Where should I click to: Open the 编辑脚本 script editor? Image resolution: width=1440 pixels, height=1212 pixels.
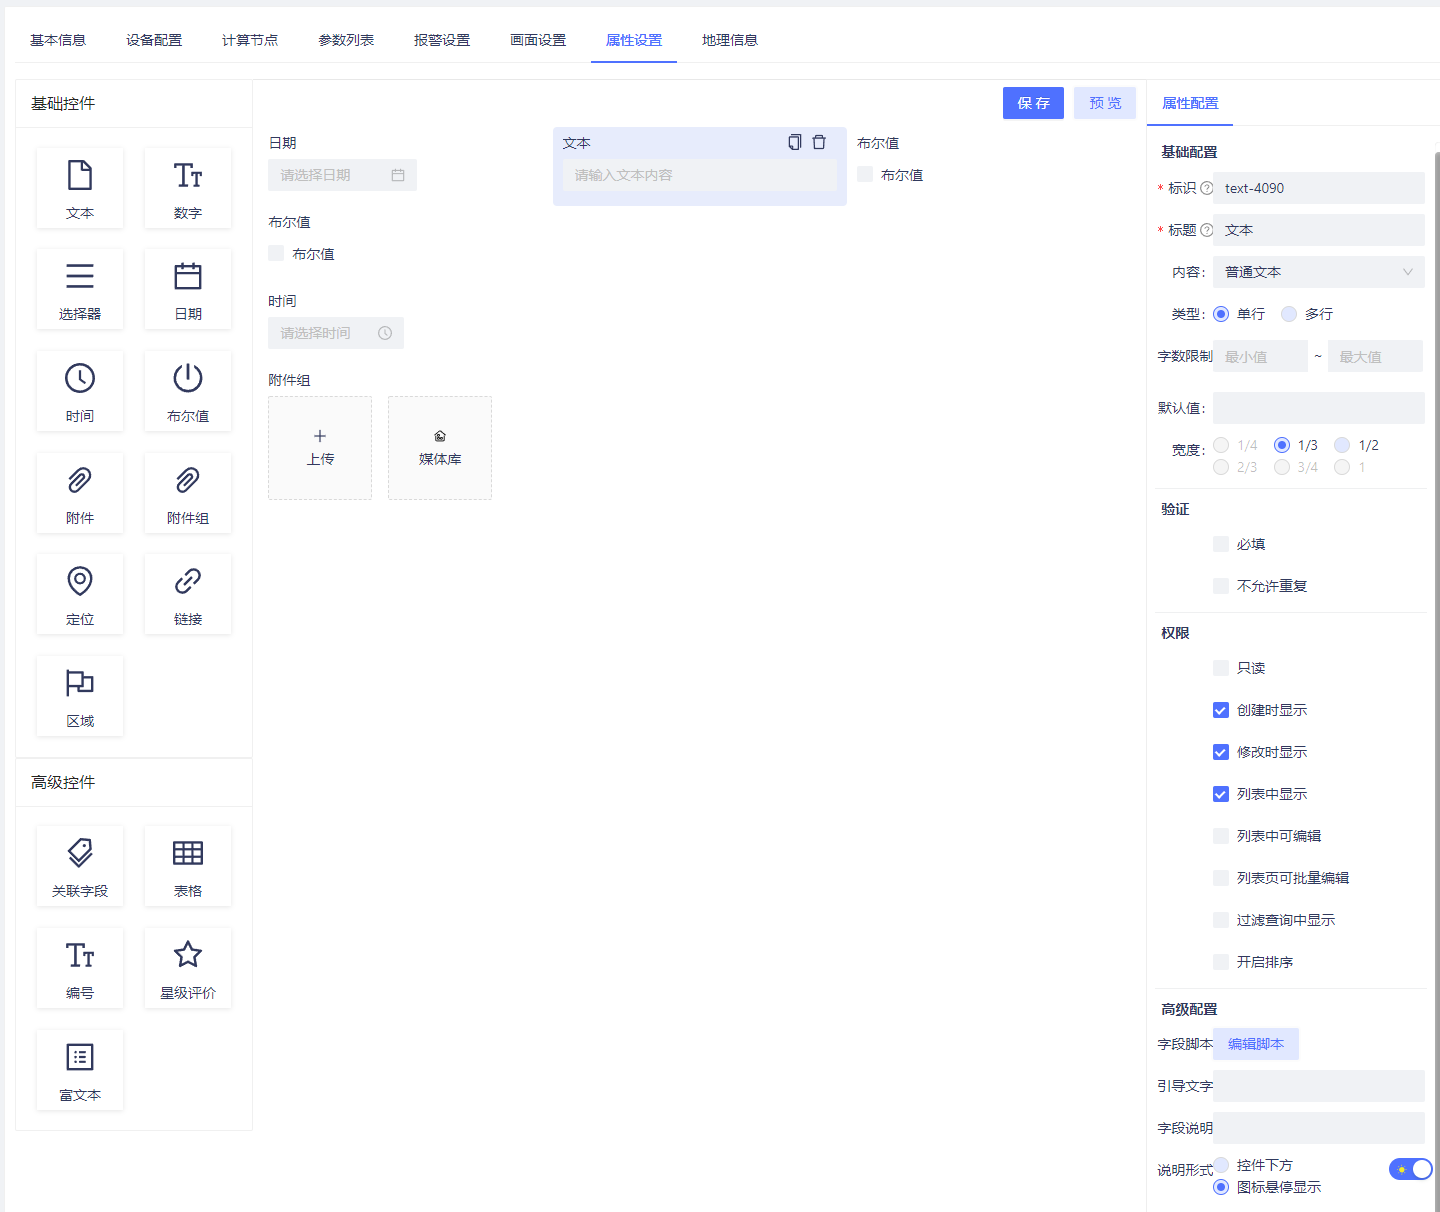coord(1256,1044)
